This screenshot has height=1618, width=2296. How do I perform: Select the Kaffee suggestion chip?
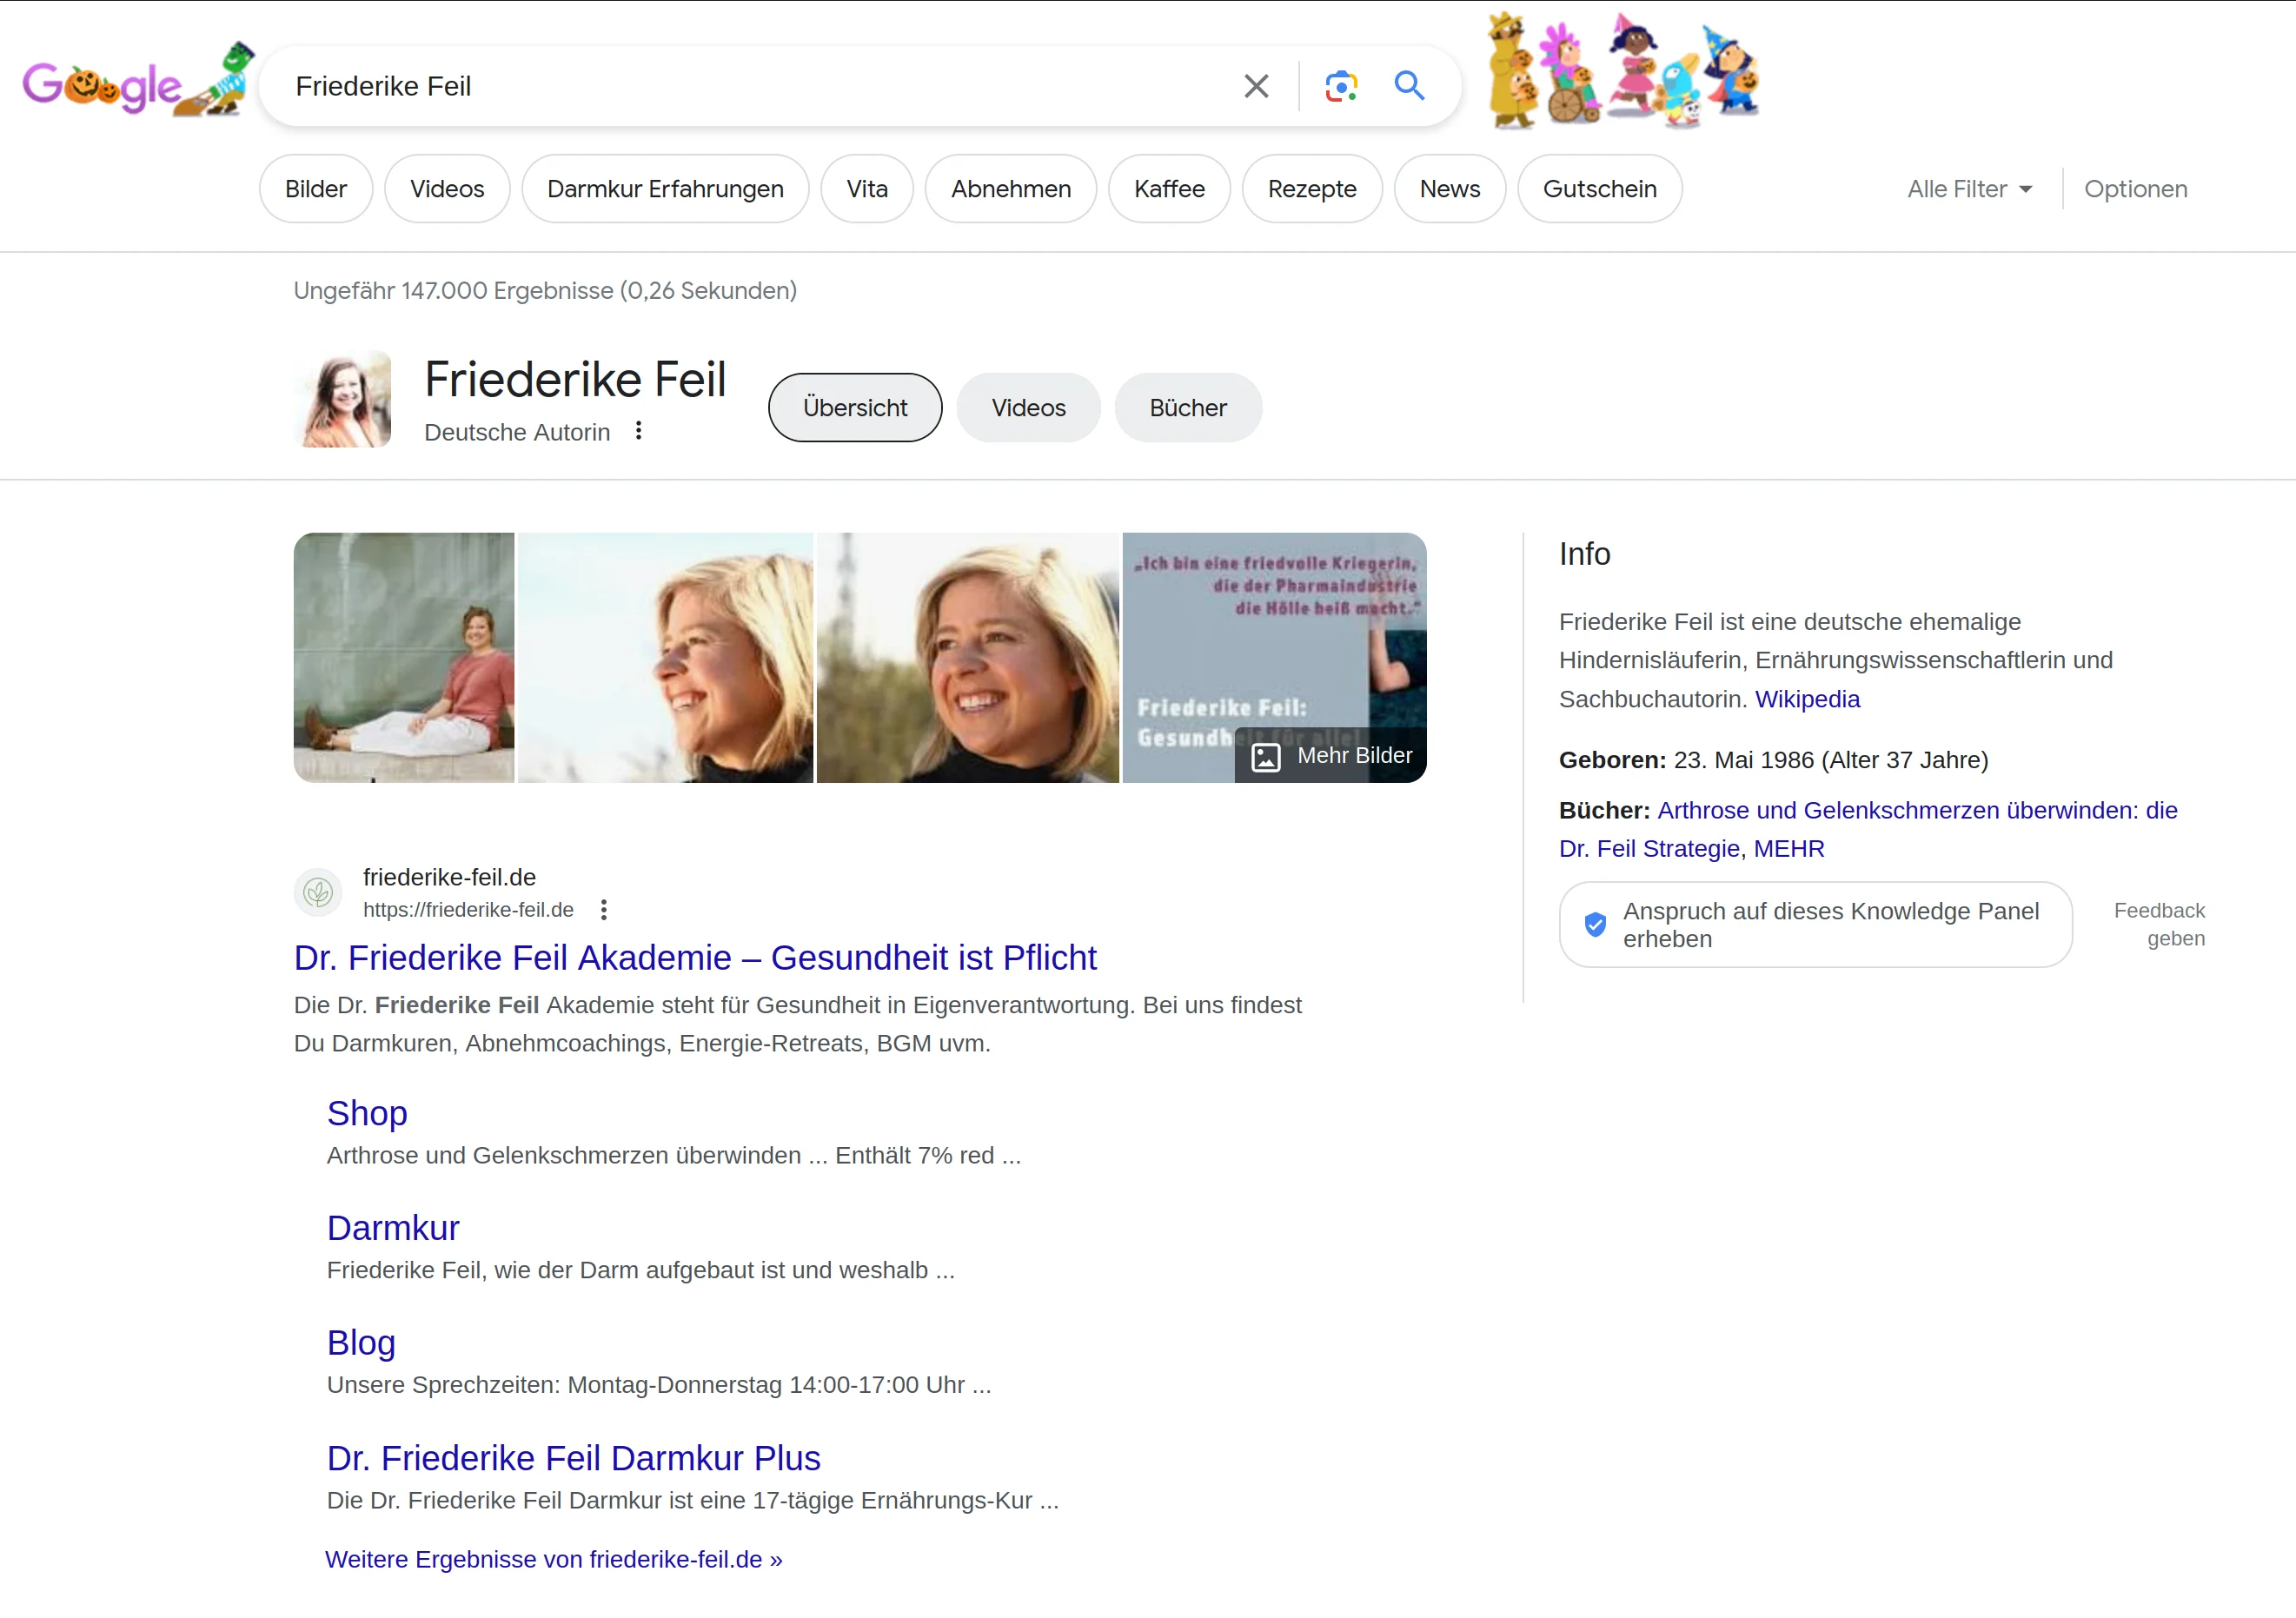point(1169,189)
